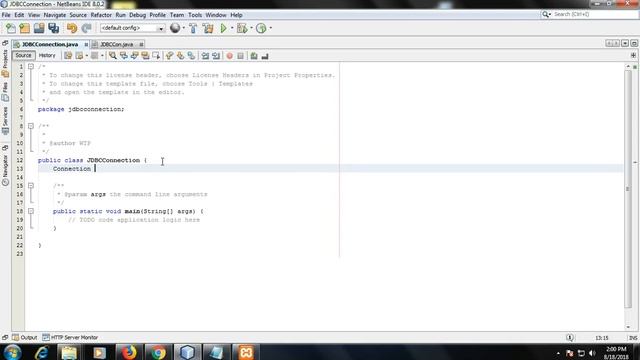The height and width of the screenshot is (360, 640).
Task: Click the Profile Project icon
Action: (262, 28)
